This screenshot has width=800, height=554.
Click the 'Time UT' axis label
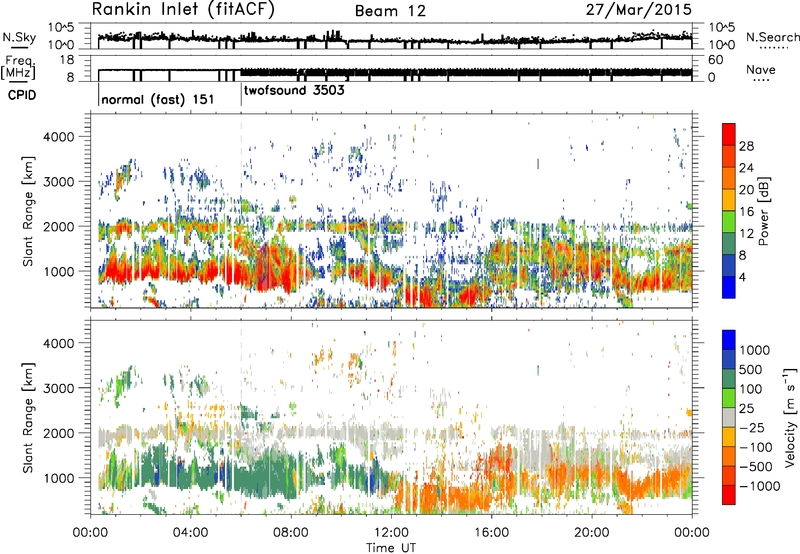click(391, 548)
